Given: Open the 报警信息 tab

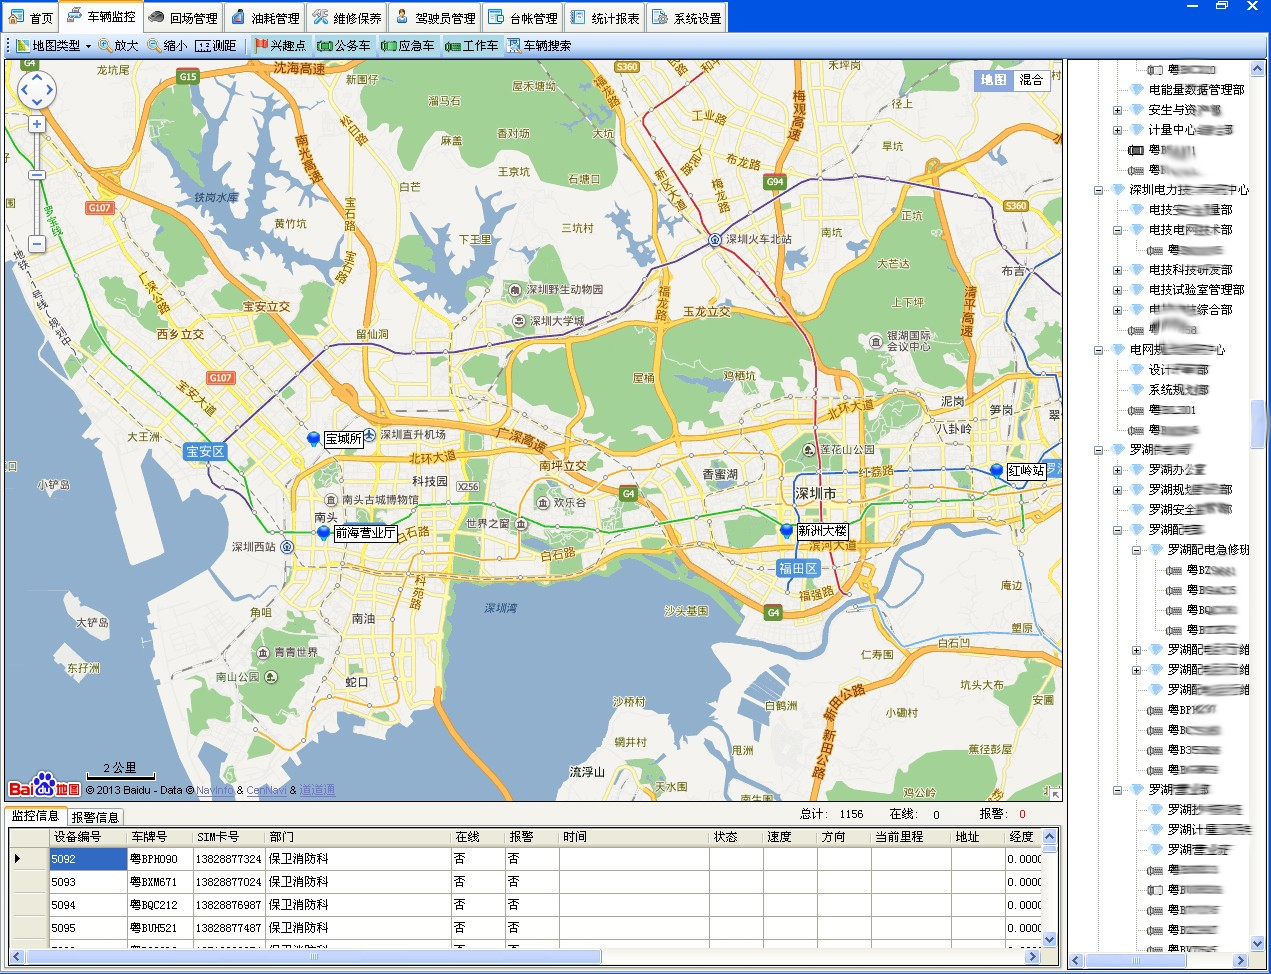Looking at the screenshot, I should 95,817.
